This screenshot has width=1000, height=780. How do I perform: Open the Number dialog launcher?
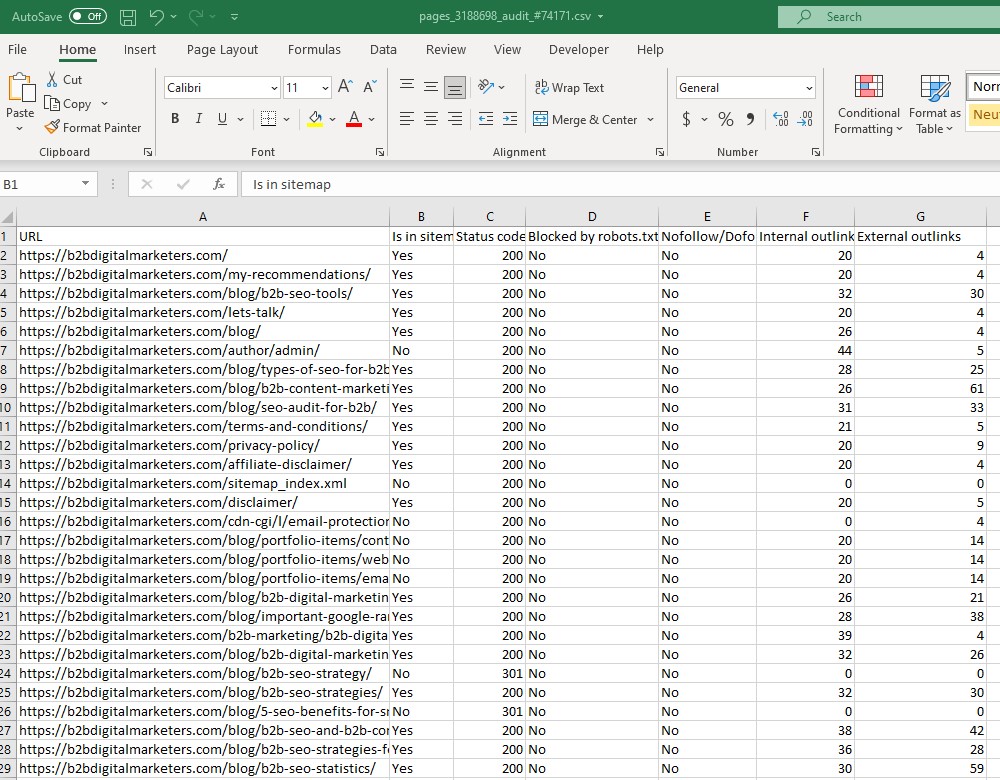tap(816, 152)
